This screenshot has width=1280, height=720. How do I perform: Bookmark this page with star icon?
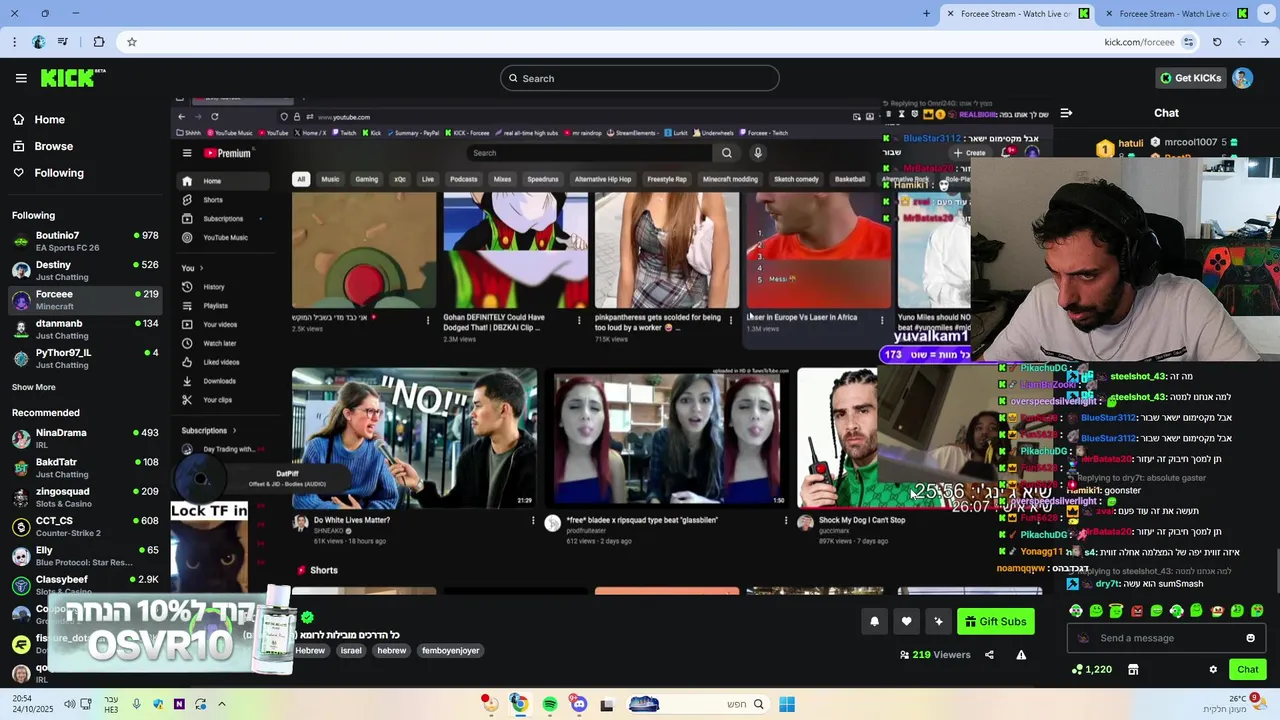(x=131, y=42)
